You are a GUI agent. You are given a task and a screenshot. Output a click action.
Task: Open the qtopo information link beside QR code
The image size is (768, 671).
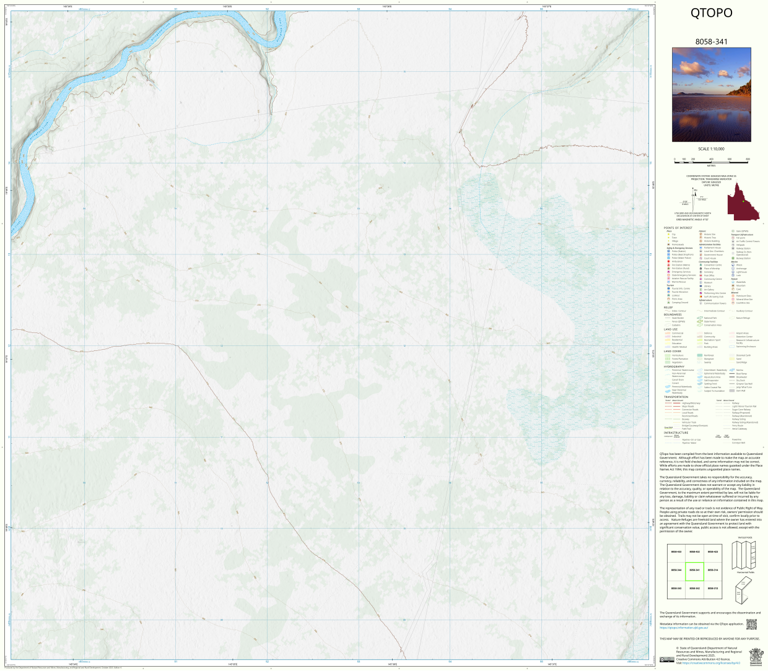pyautogui.click(x=684, y=627)
